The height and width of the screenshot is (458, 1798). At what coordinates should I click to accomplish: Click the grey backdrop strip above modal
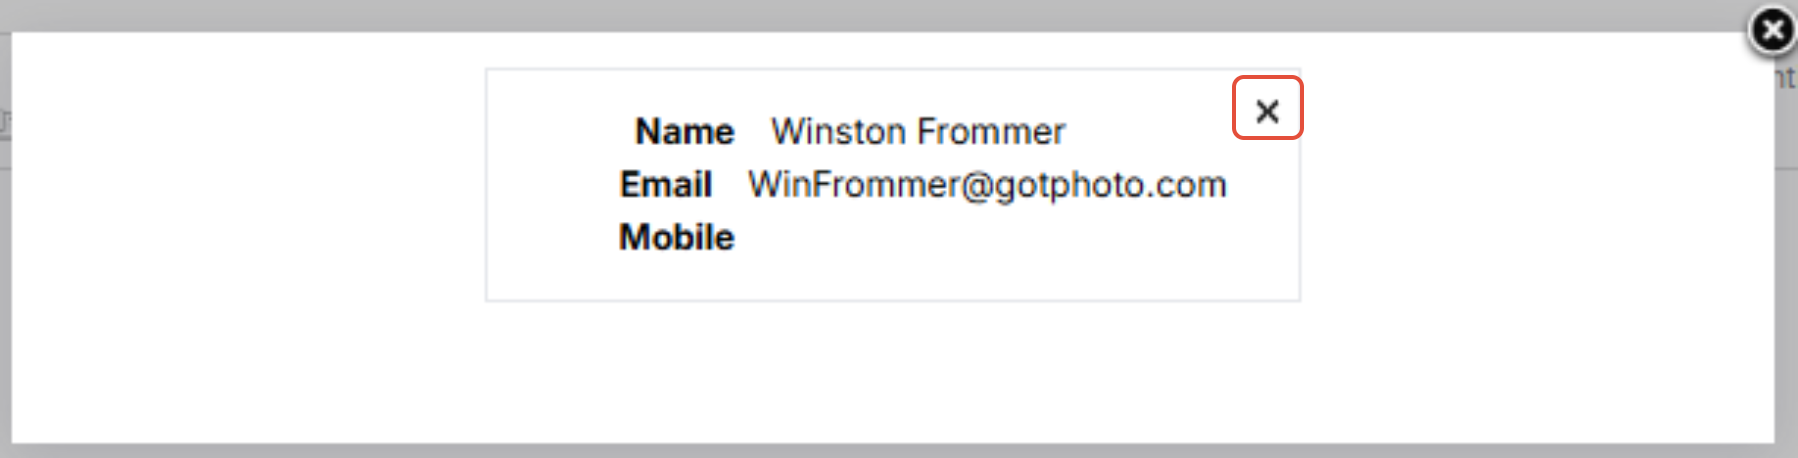(x=890, y=14)
